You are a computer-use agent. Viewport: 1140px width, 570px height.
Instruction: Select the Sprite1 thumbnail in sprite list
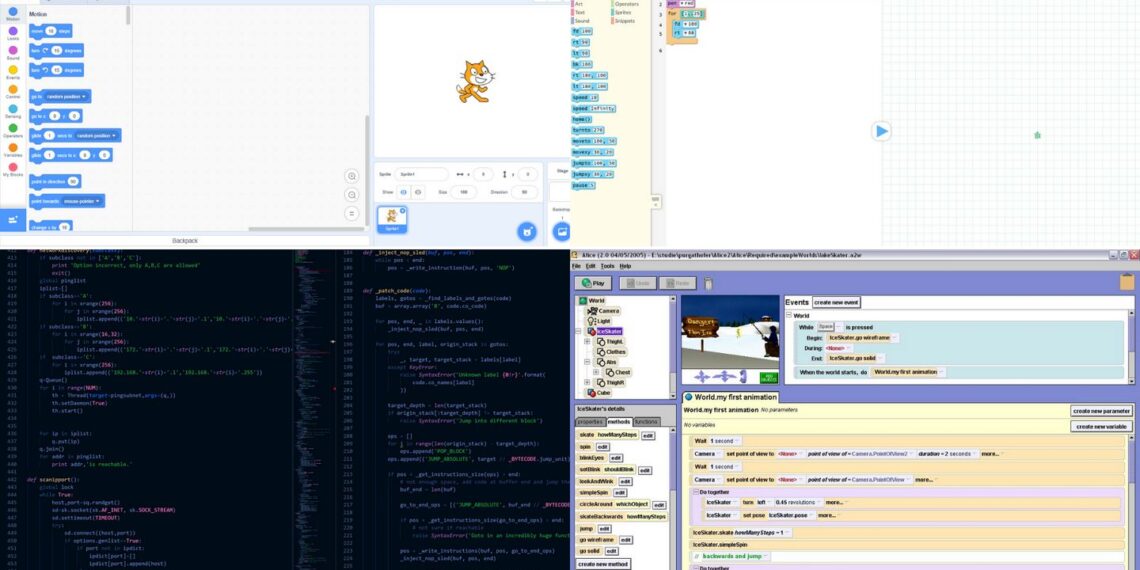pyautogui.click(x=392, y=220)
